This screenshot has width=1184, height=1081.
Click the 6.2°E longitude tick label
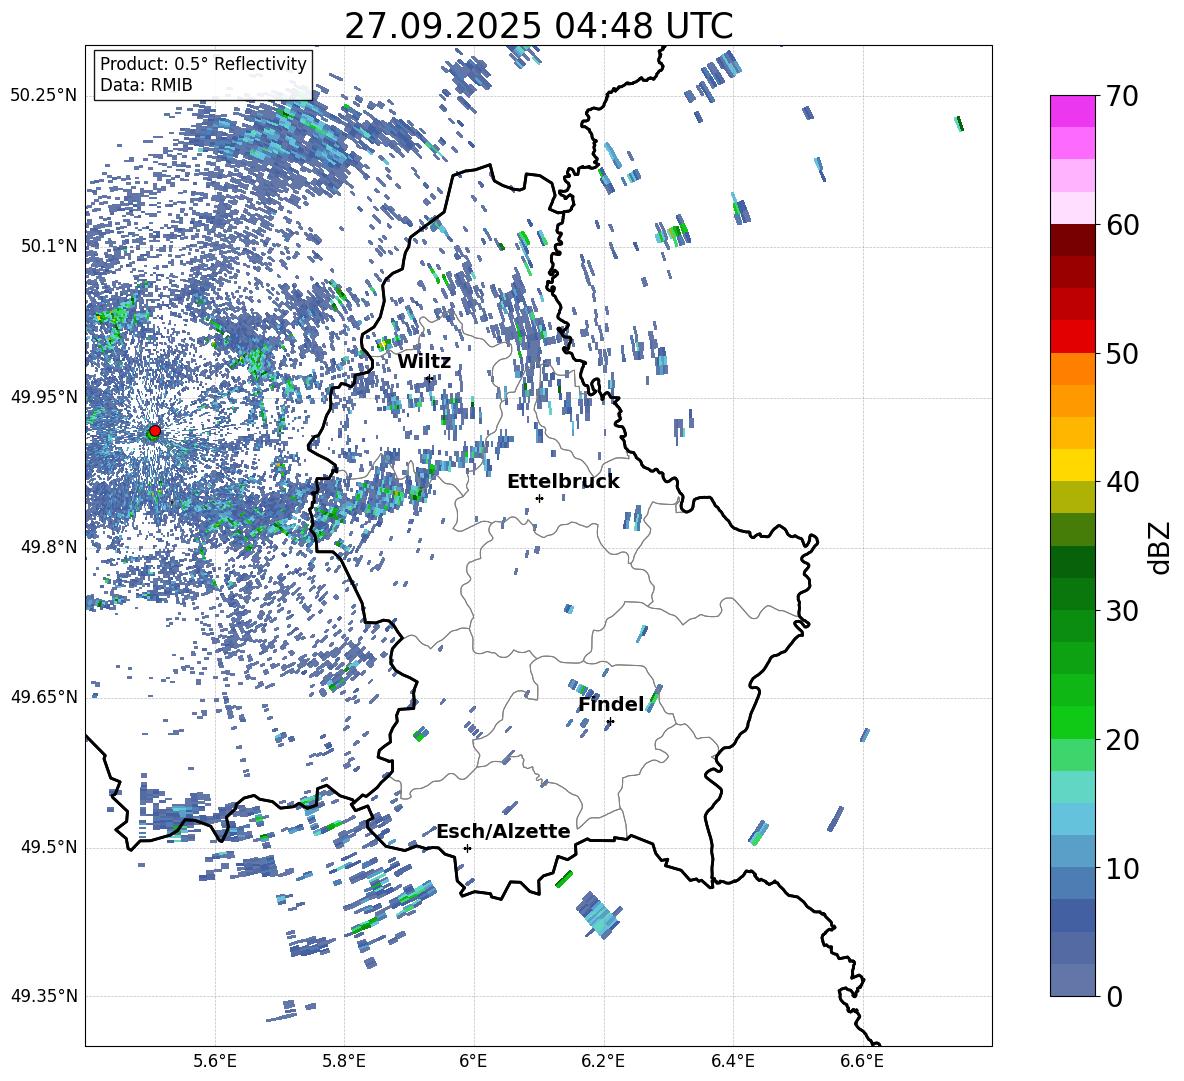(x=603, y=1061)
